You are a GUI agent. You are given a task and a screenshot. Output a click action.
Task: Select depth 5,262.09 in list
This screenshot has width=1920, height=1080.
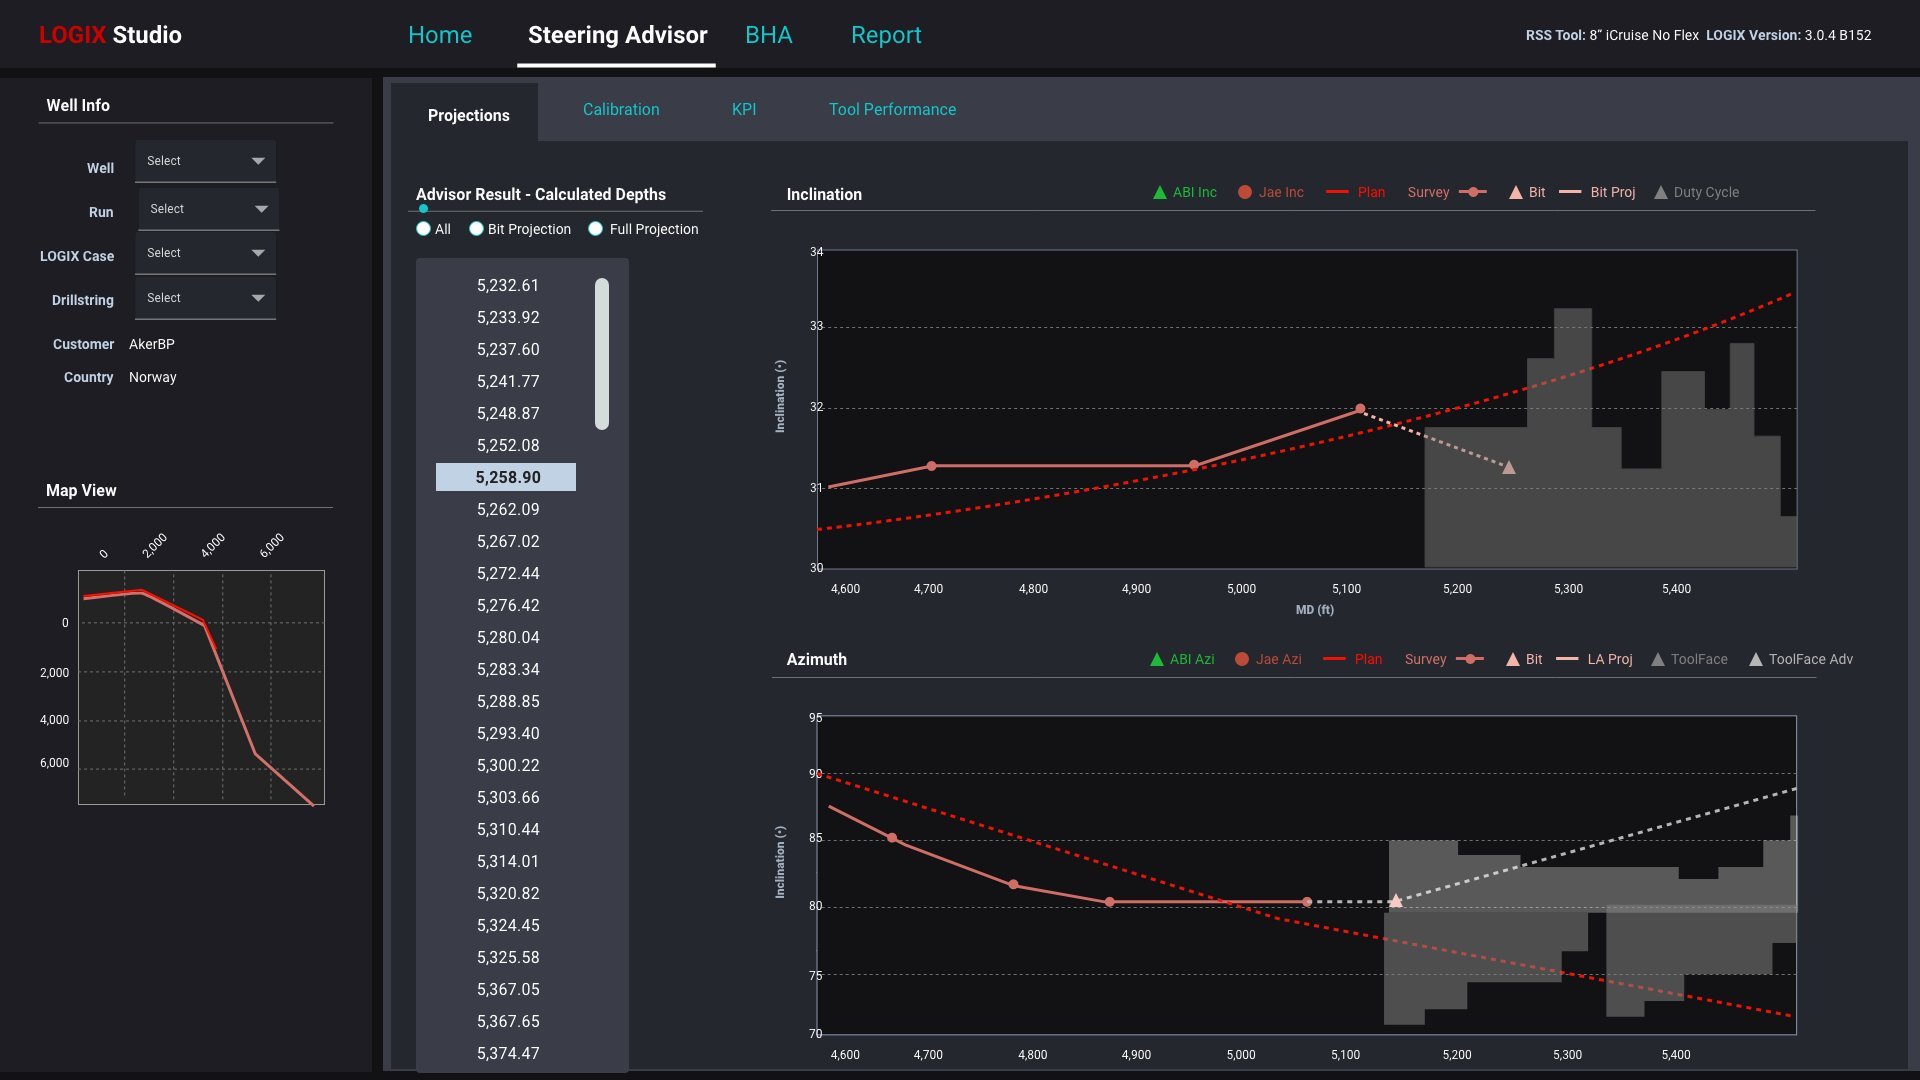click(x=507, y=509)
